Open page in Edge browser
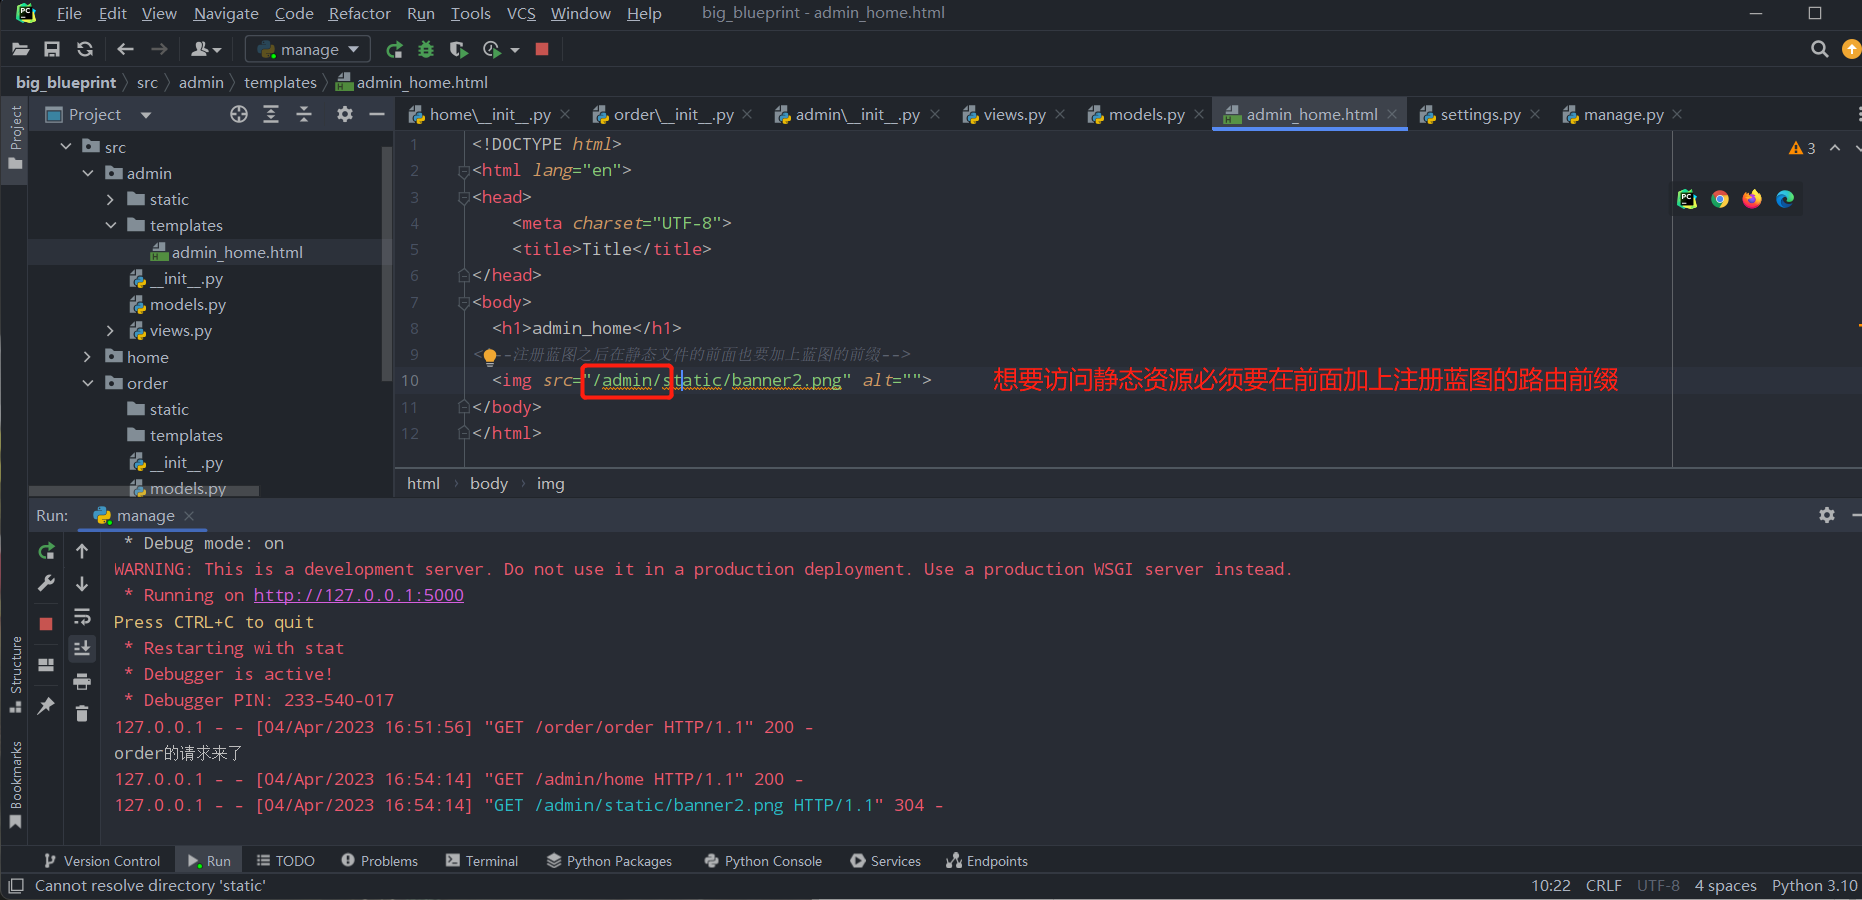The width and height of the screenshot is (1862, 900). (x=1785, y=199)
